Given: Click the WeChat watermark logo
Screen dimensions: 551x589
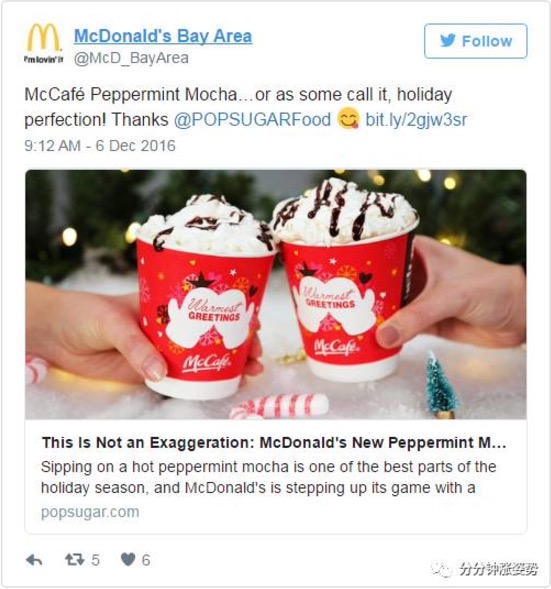Looking at the screenshot, I should pyautogui.click(x=442, y=569).
